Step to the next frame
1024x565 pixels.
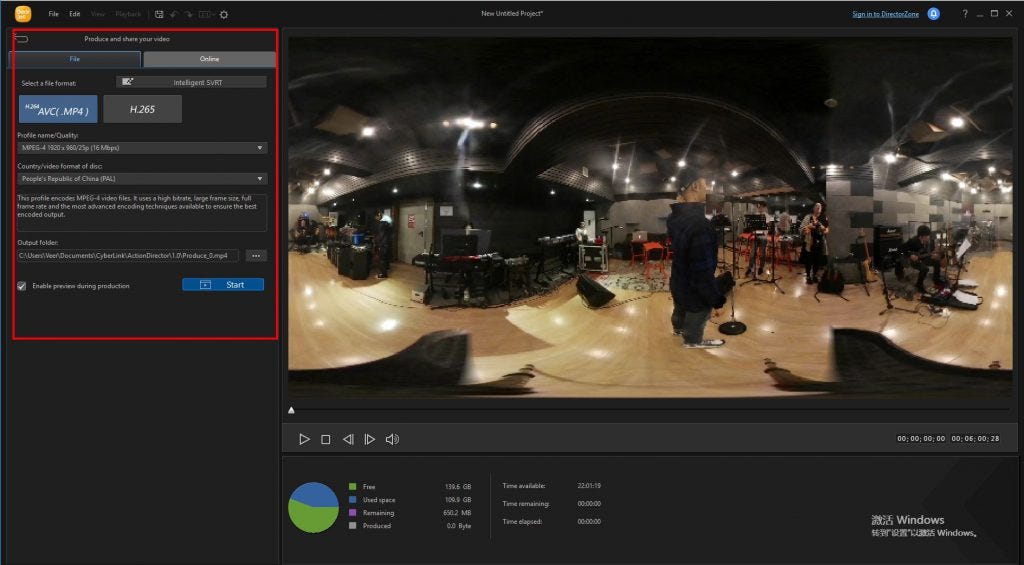pos(370,439)
